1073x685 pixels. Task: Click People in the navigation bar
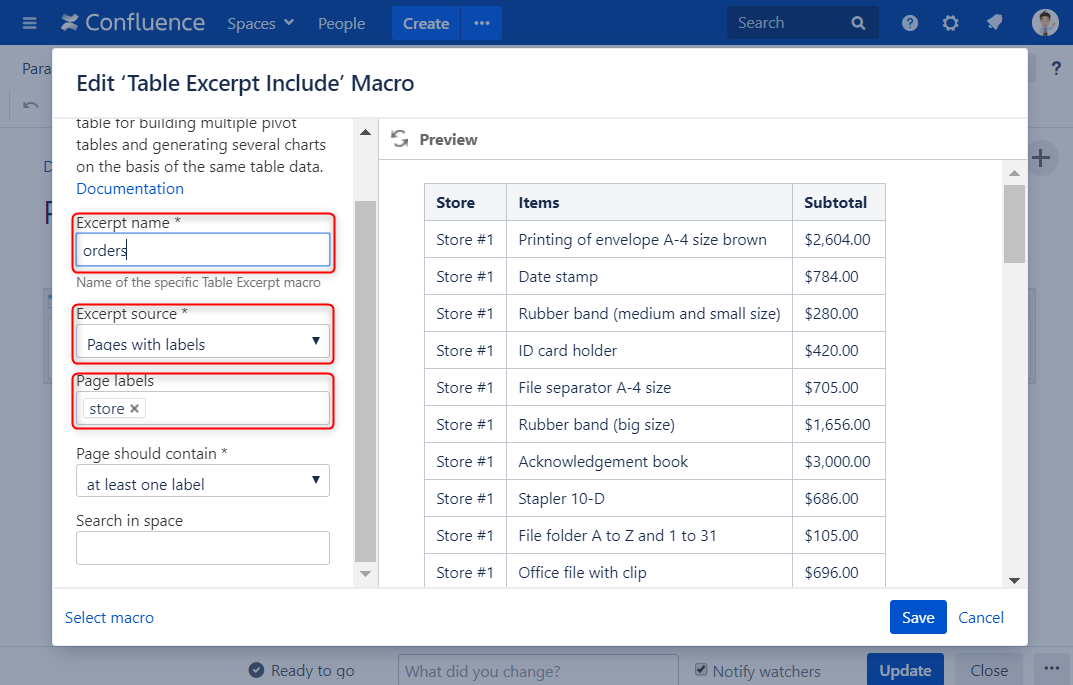point(341,22)
